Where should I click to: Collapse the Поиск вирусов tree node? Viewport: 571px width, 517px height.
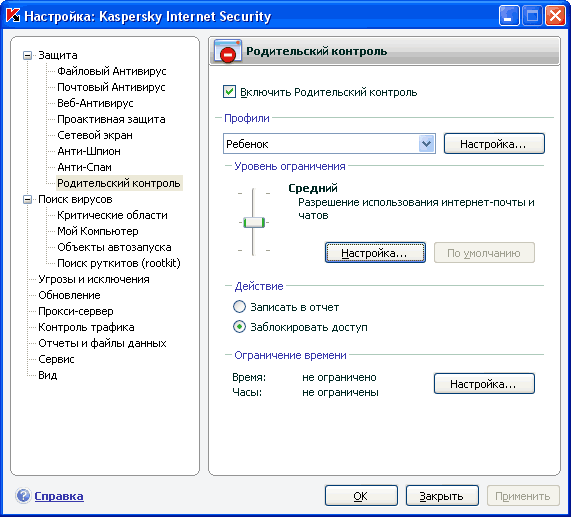point(27,200)
